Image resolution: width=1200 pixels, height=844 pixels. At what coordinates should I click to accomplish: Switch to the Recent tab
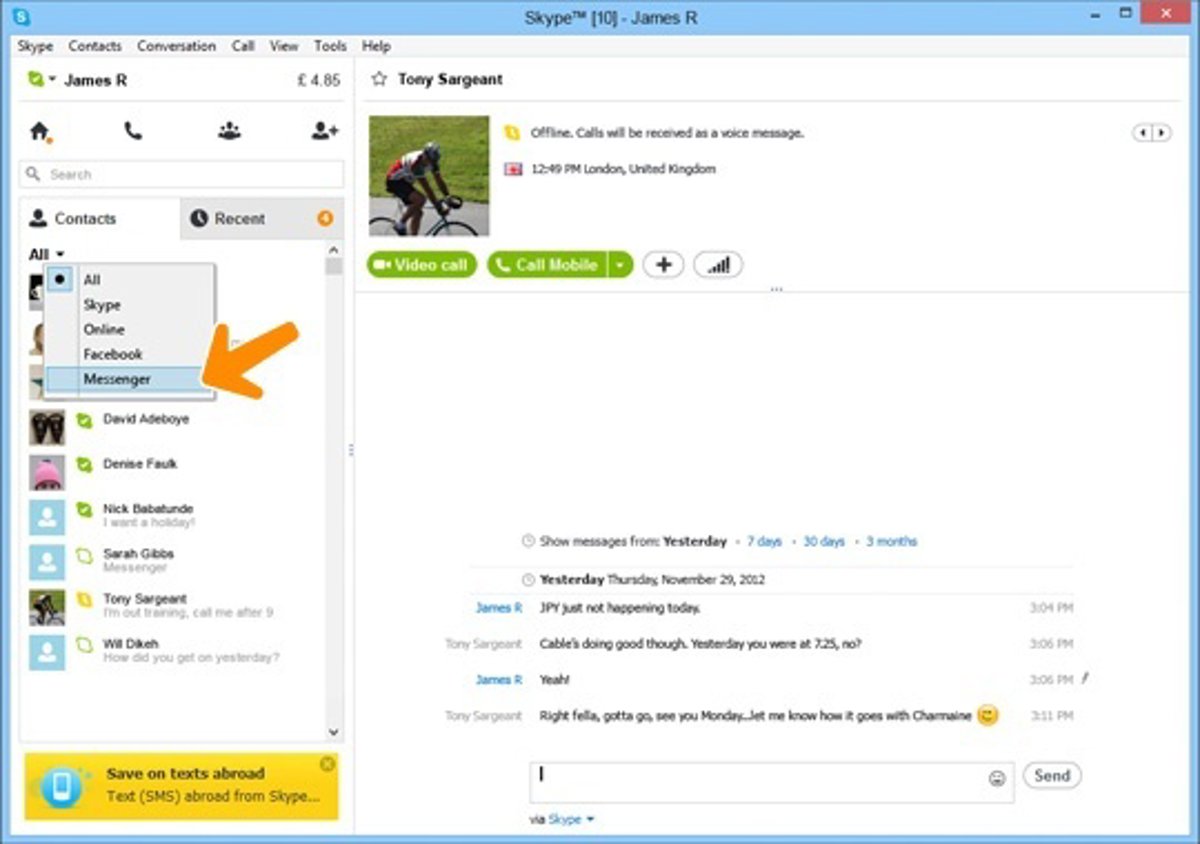click(240, 219)
